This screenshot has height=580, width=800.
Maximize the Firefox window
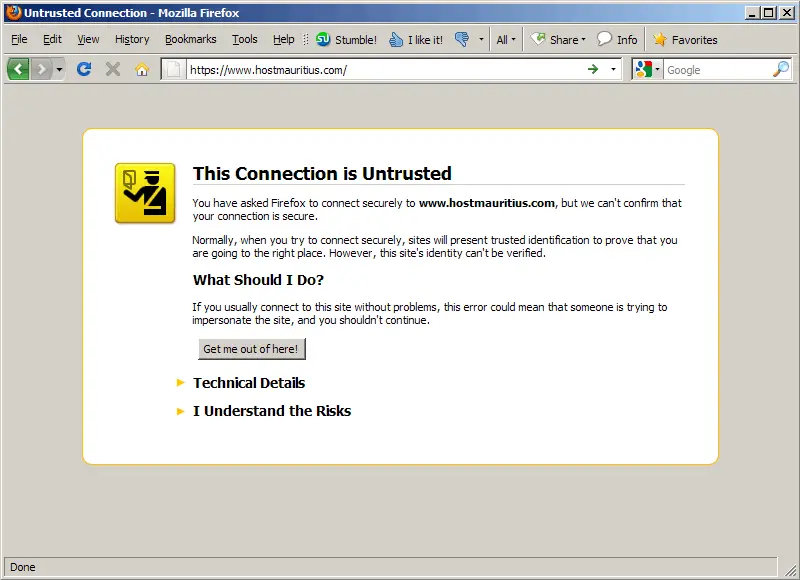[768, 13]
